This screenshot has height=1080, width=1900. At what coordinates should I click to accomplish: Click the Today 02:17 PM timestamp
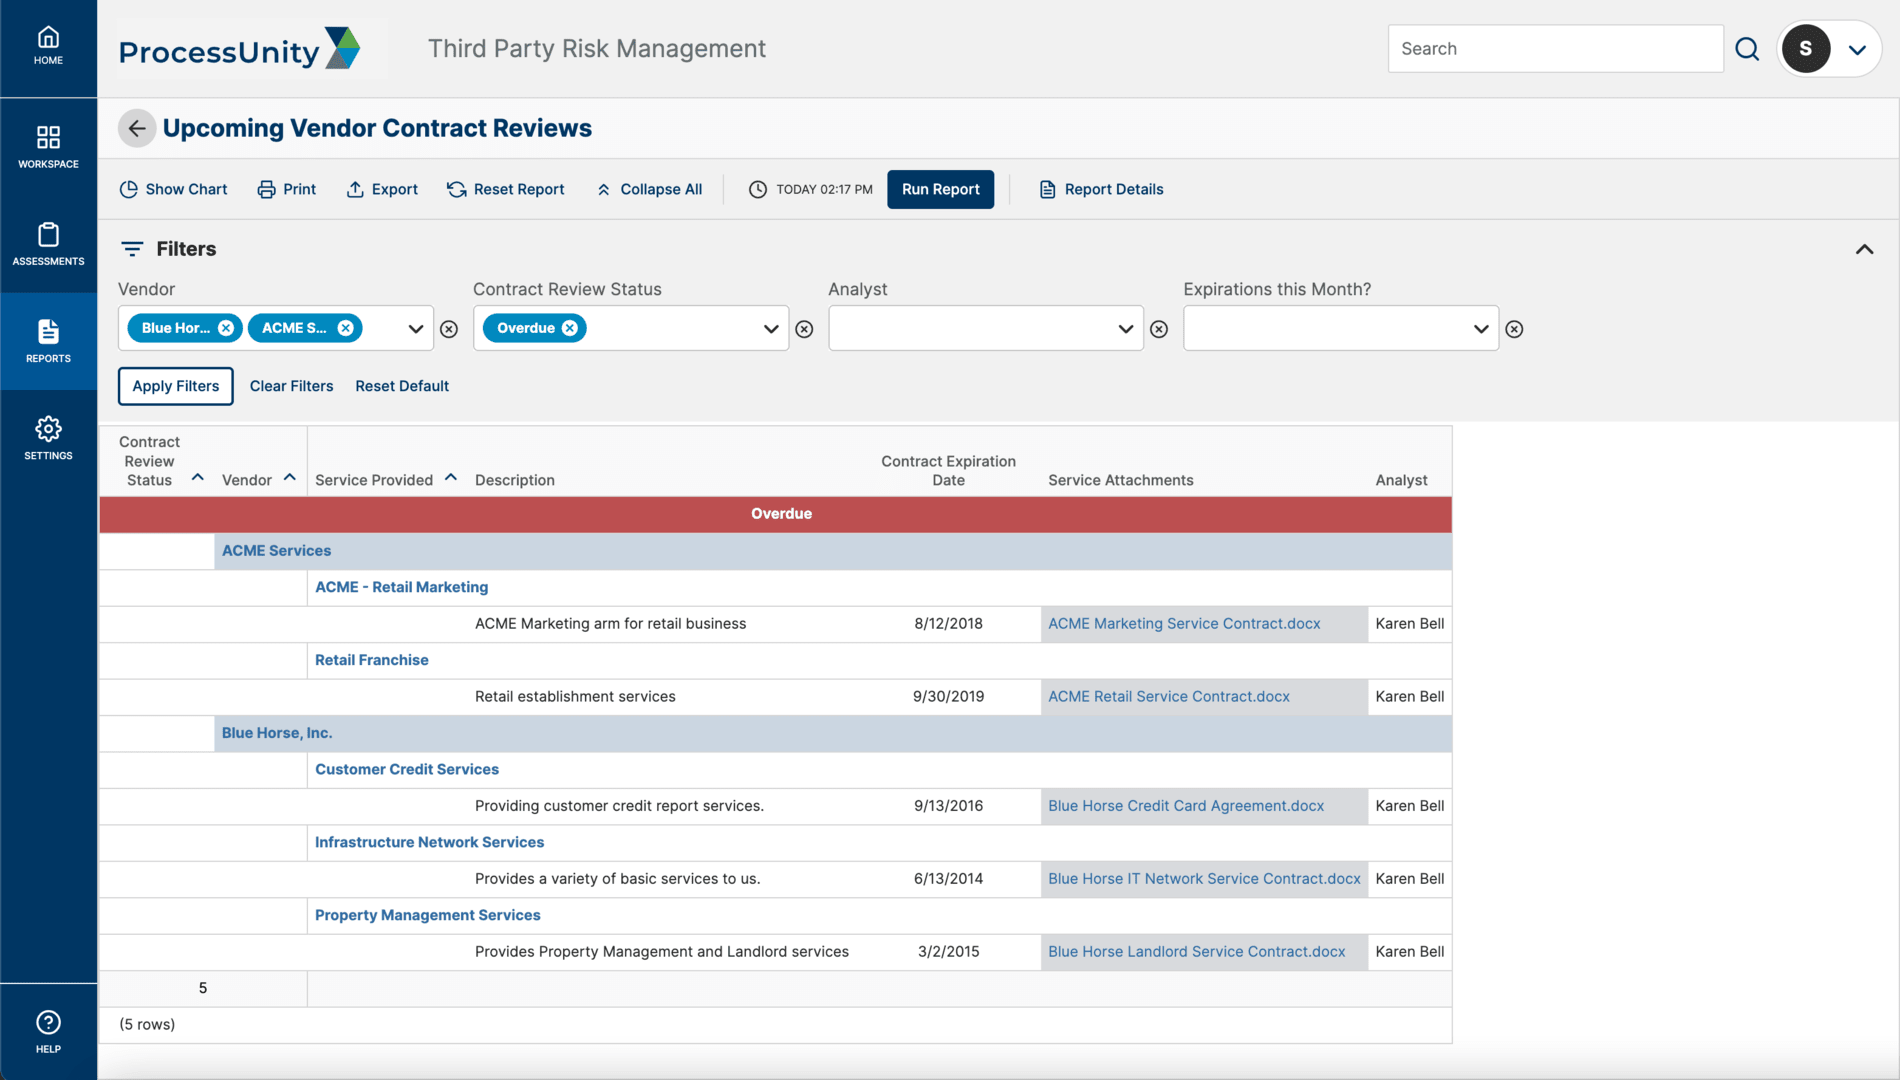[811, 189]
